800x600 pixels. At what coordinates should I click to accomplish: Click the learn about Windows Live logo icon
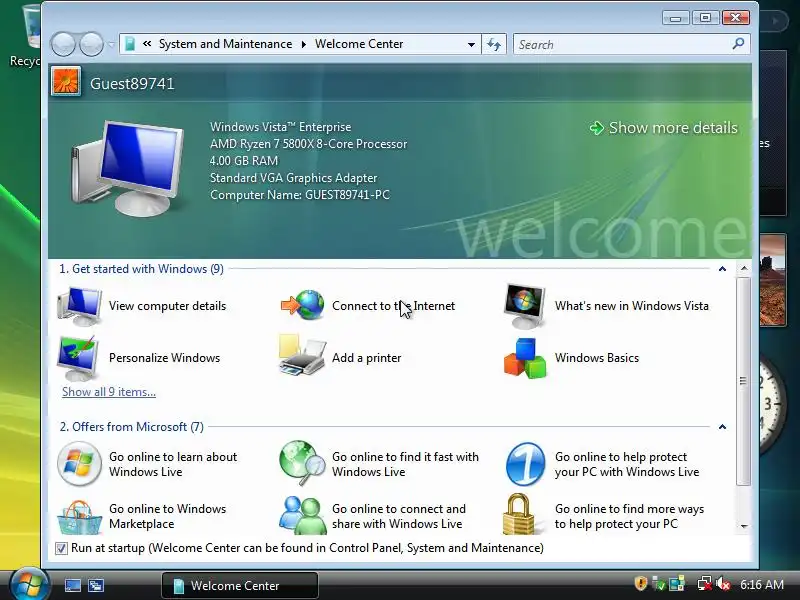79,464
